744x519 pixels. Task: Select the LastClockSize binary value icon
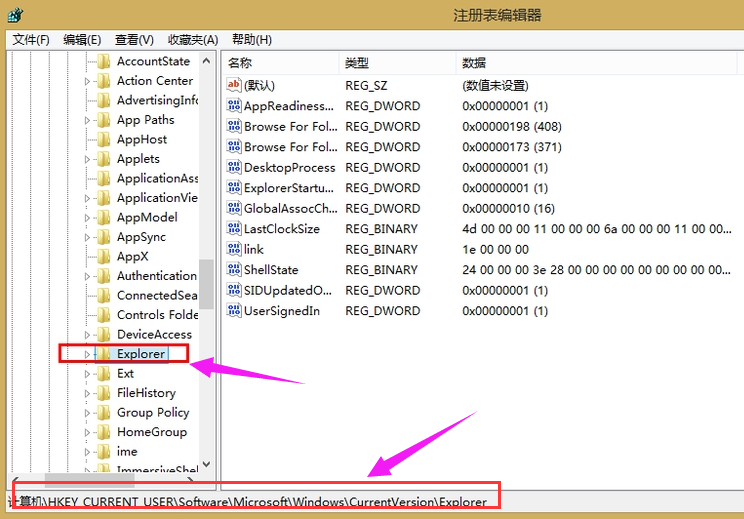[x=235, y=229]
